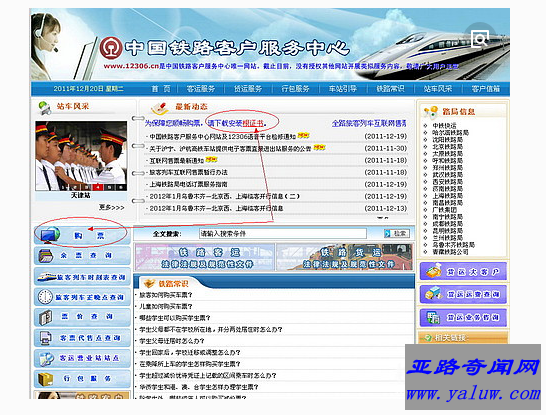Click 更多>>> under station photo

point(111,208)
